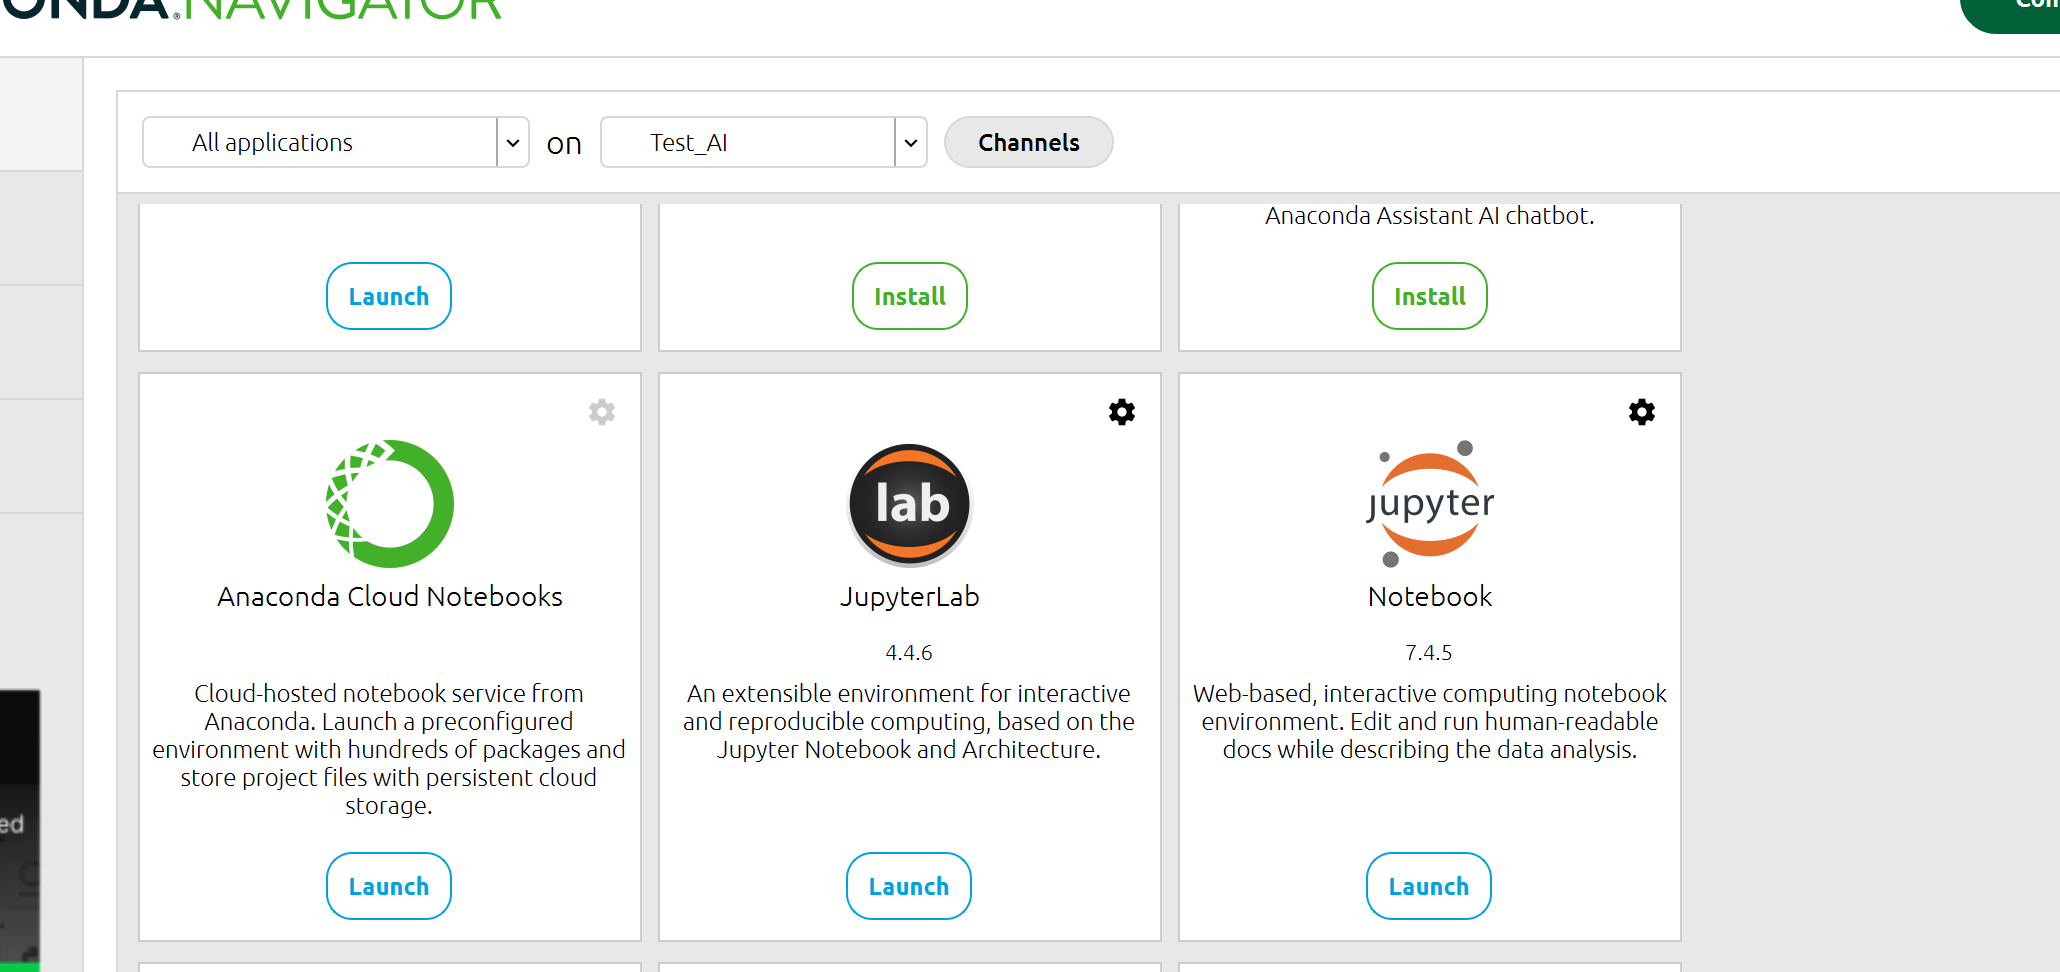Image resolution: width=2060 pixels, height=972 pixels.
Task: Click JupyterLab version 4.4.6
Action: point(909,653)
